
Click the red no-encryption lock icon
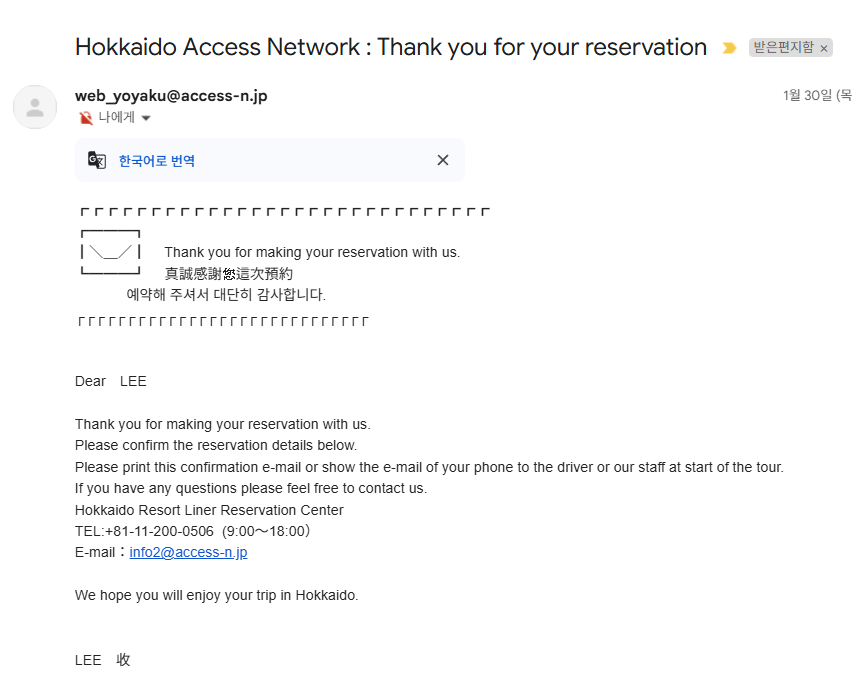(86, 117)
